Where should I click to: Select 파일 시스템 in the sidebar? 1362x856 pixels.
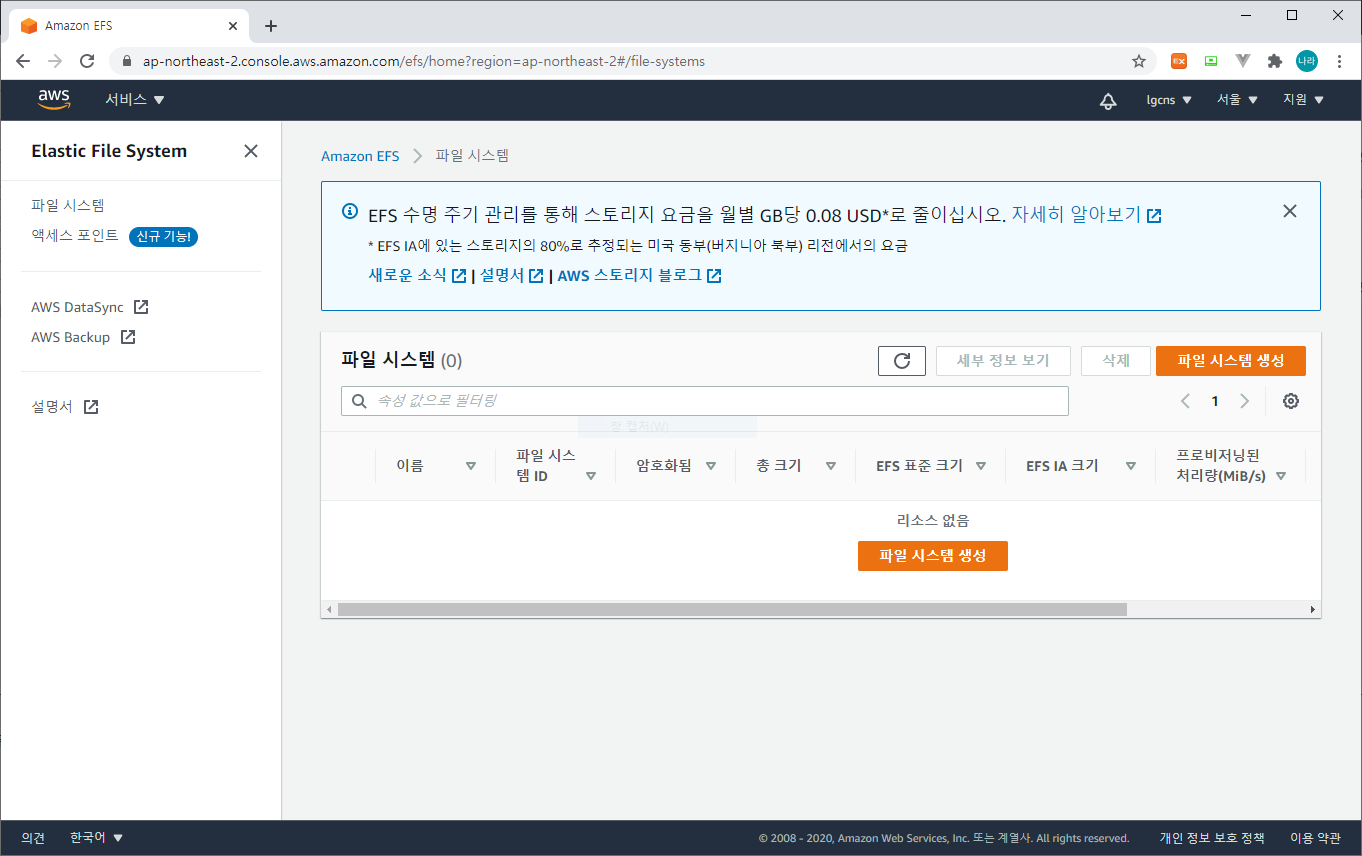tap(68, 205)
